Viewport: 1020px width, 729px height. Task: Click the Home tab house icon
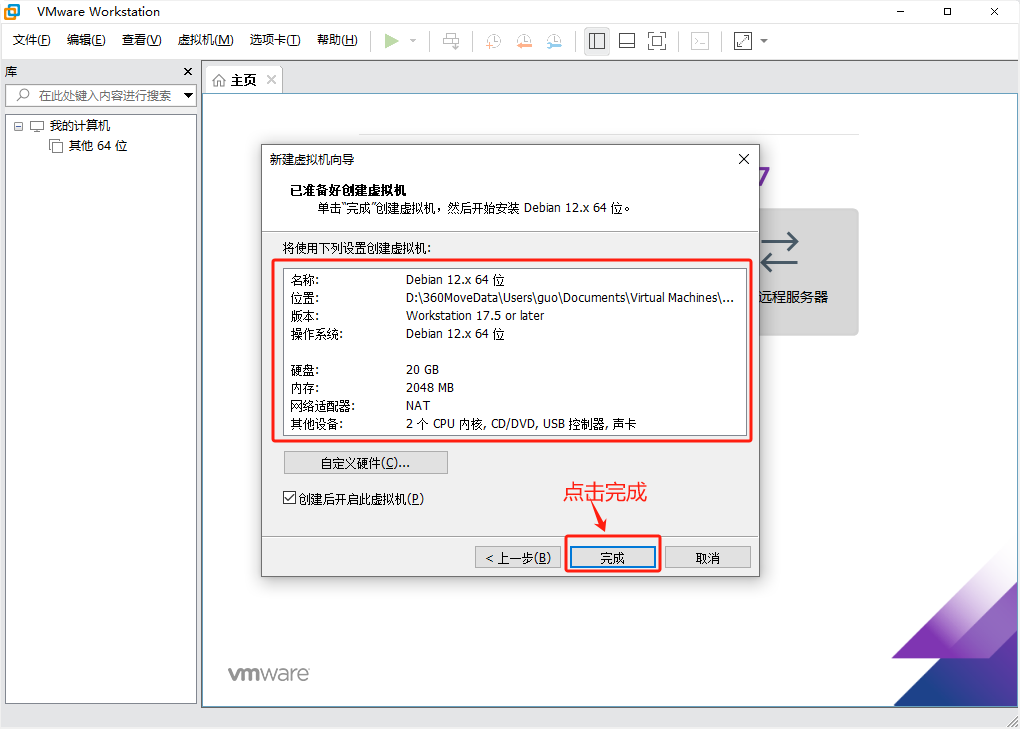[x=219, y=80]
